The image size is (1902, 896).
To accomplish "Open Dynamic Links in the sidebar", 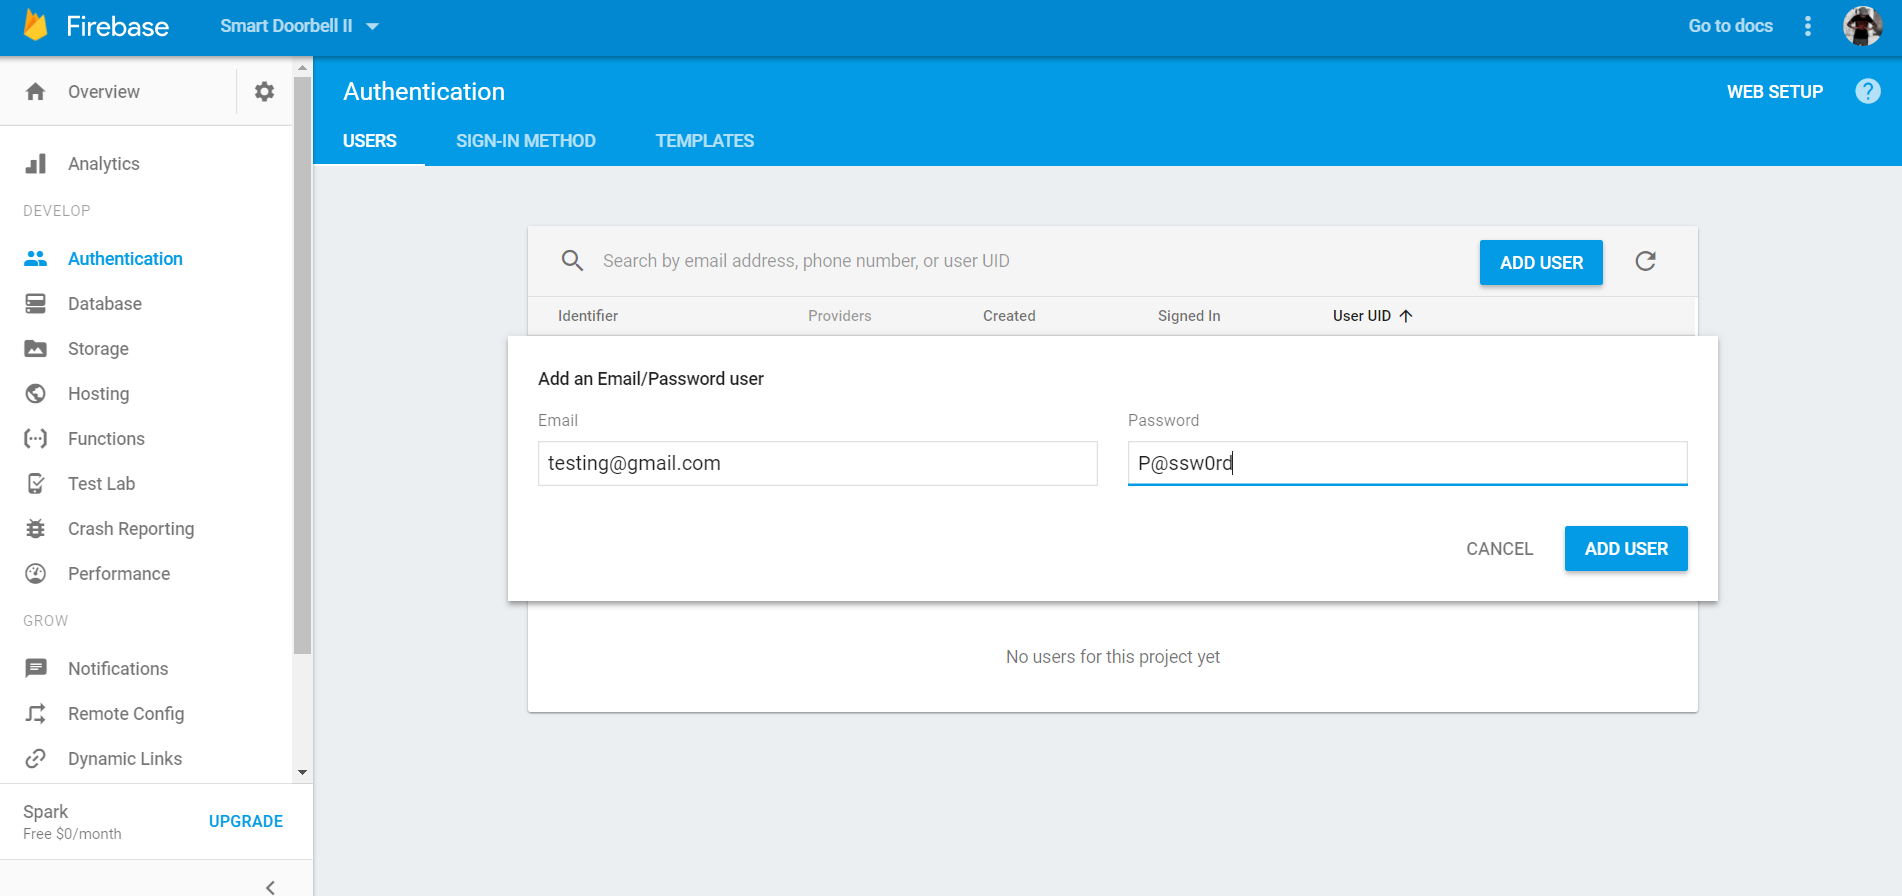I will (x=125, y=759).
